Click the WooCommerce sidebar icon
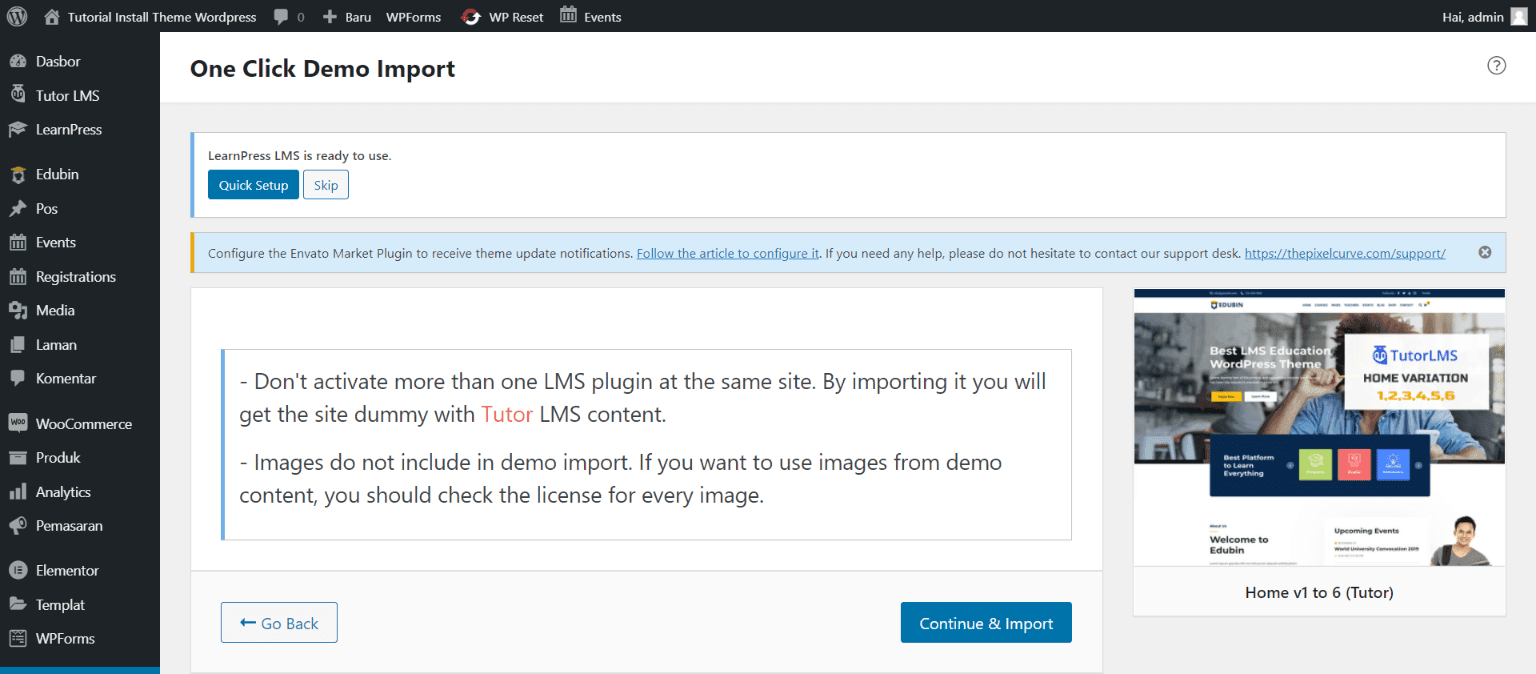1536x674 pixels. point(17,423)
